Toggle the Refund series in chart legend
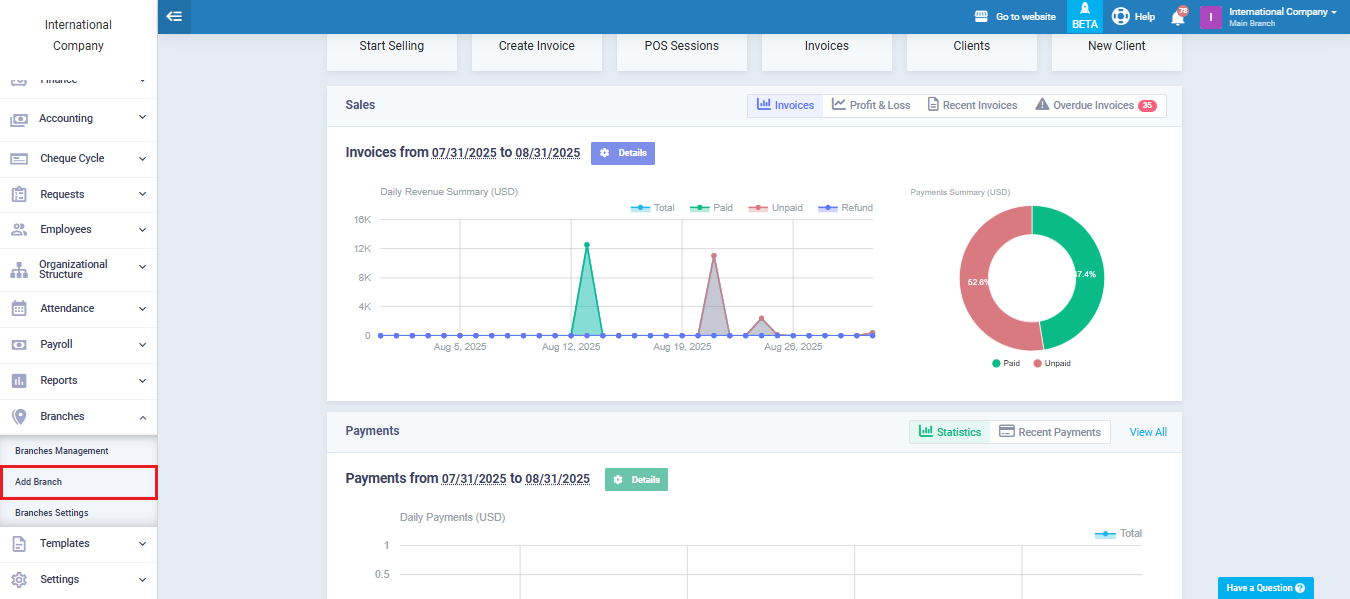 (845, 208)
